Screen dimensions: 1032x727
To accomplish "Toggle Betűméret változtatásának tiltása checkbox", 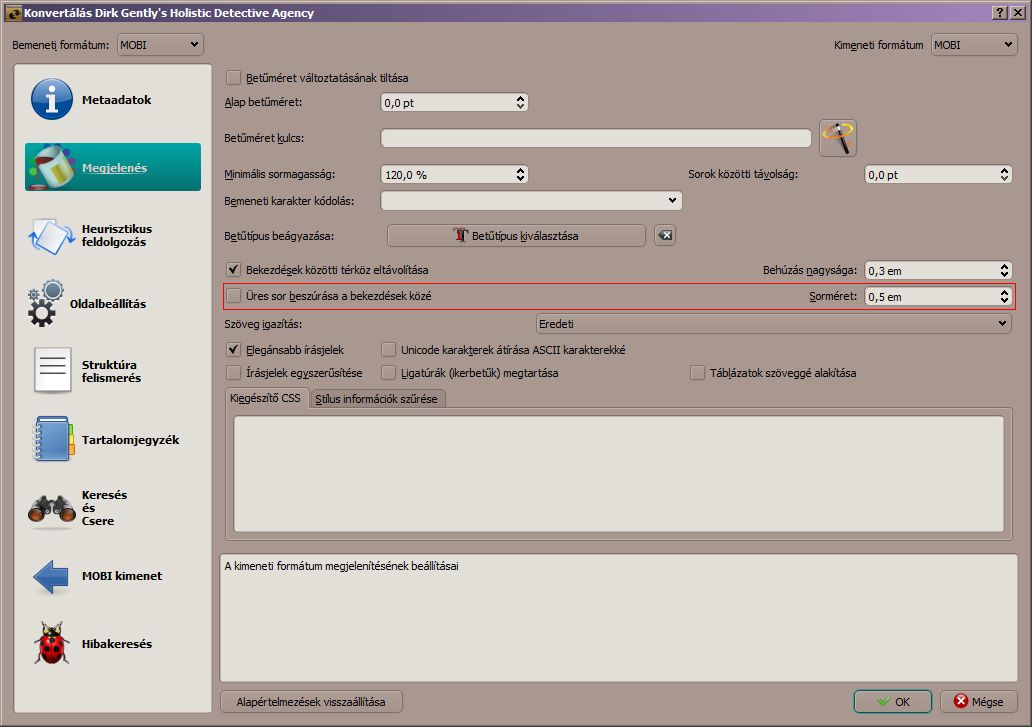I will point(233,78).
